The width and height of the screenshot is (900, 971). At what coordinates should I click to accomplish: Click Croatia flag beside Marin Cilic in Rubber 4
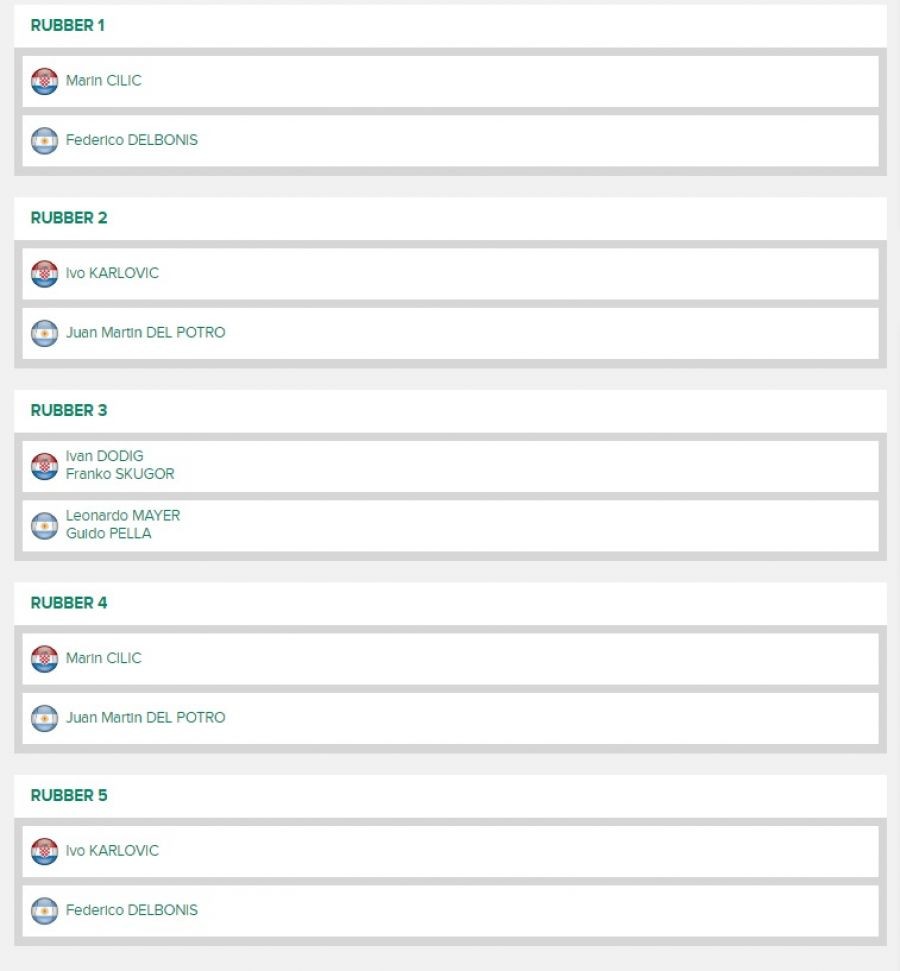pyautogui.click(x=44, y=659)
